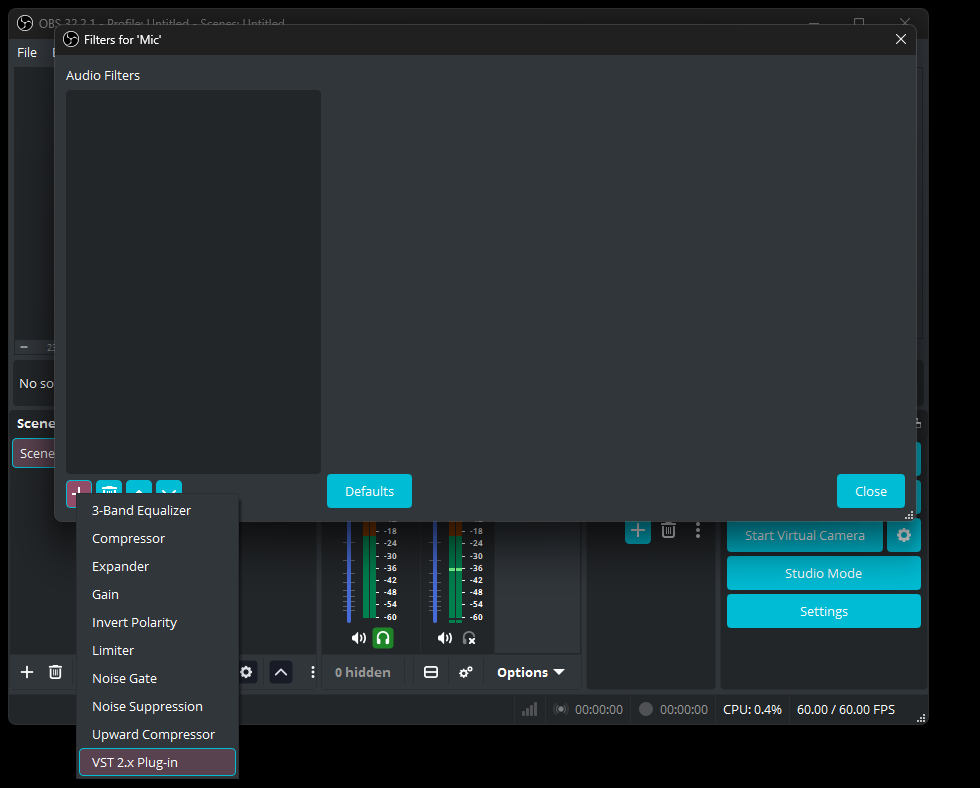Viewport: 980px width, 788px height.
Task: Click the OBS logo in the main title bar
Action: point(25,23)
